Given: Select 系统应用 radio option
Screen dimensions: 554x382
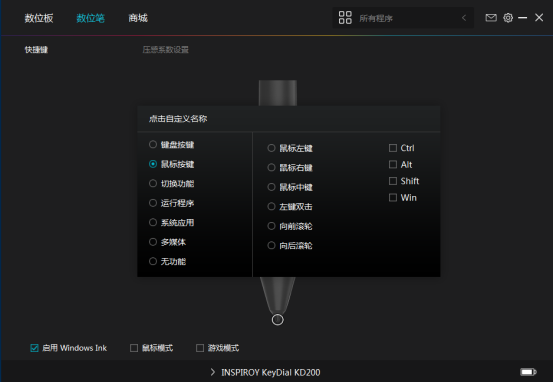Looking at the screenshot, I should 153,222.
